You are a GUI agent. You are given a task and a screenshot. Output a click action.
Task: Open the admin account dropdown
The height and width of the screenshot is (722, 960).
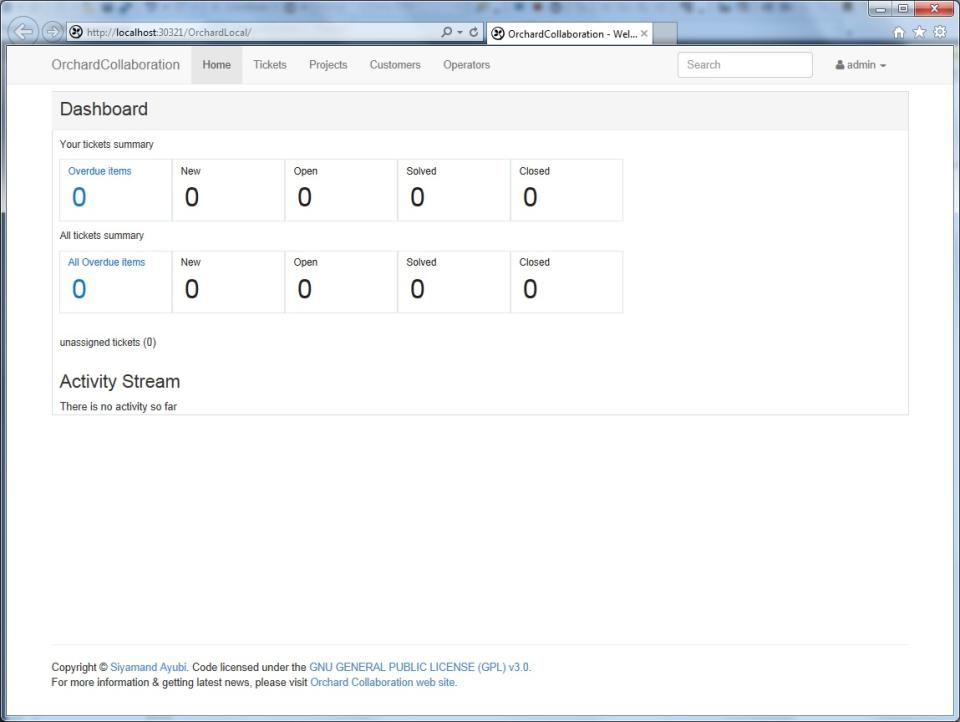(861, 64)
